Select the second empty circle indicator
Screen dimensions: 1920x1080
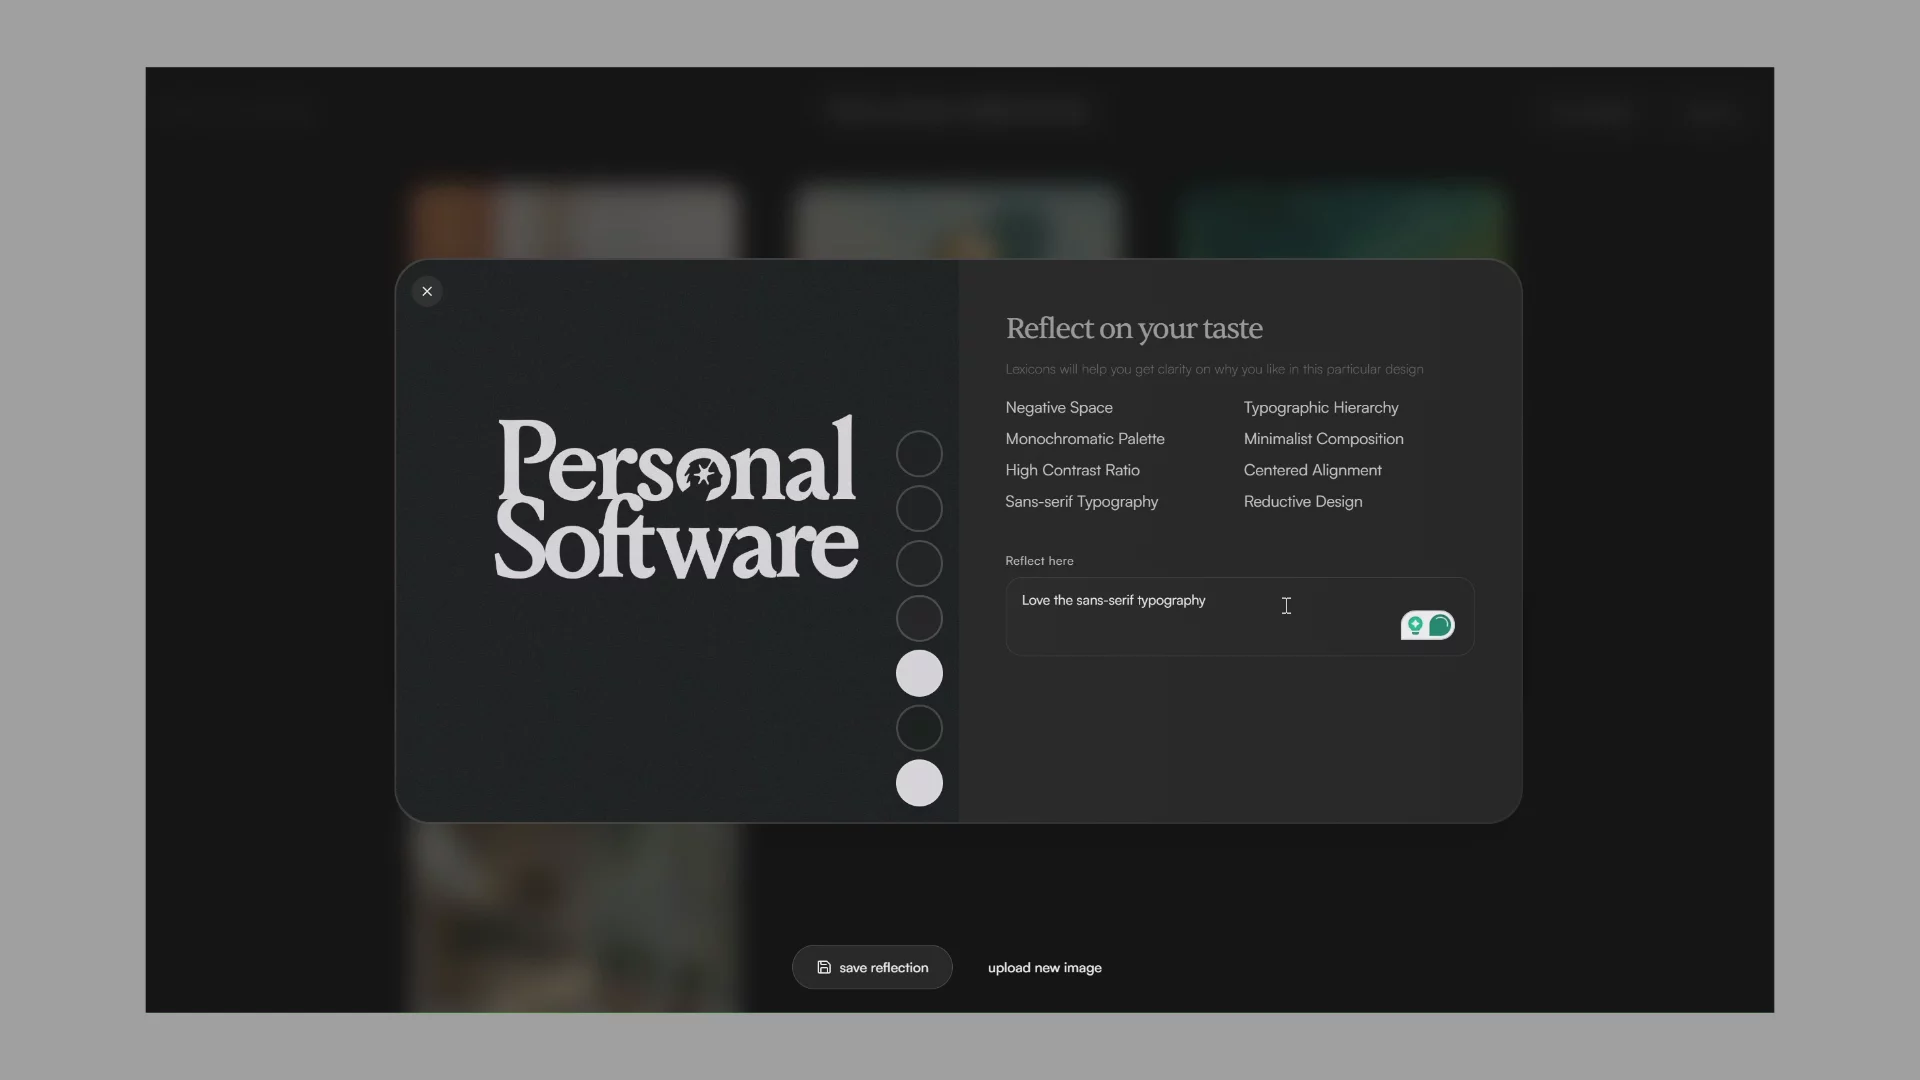click(919, 508)
